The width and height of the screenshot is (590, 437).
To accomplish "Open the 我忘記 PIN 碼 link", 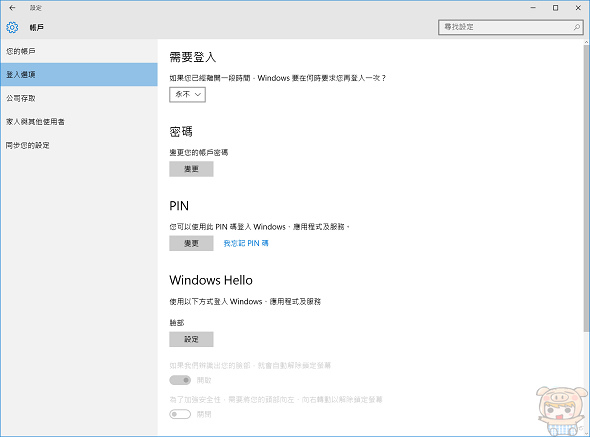I will pos(246,243).
